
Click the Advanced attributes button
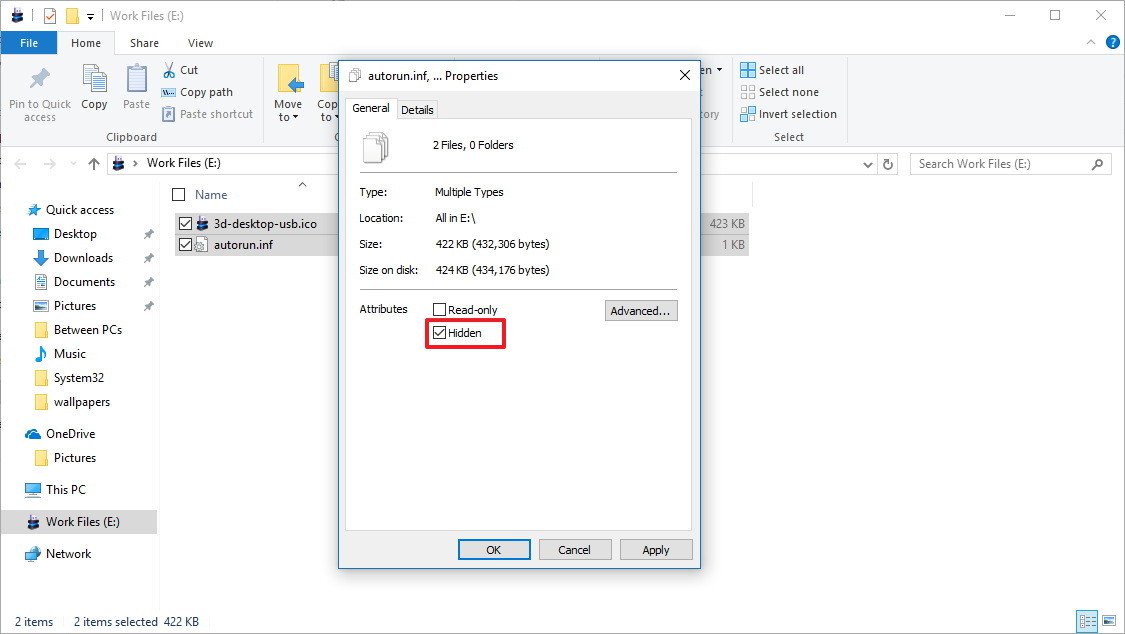click(640, 310)
